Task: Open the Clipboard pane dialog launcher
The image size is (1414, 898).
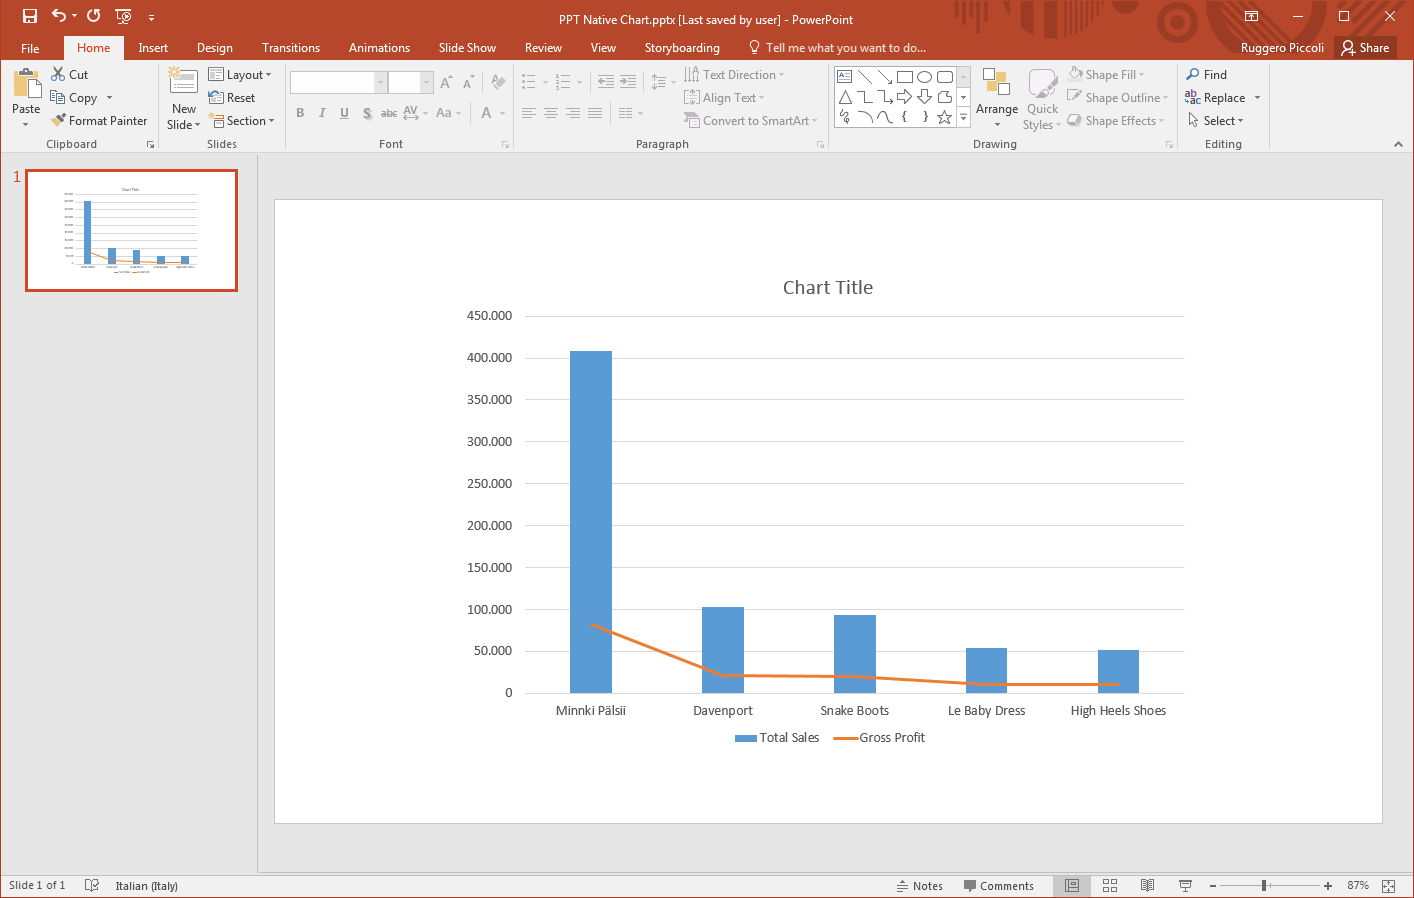Action: pos(151,145)
